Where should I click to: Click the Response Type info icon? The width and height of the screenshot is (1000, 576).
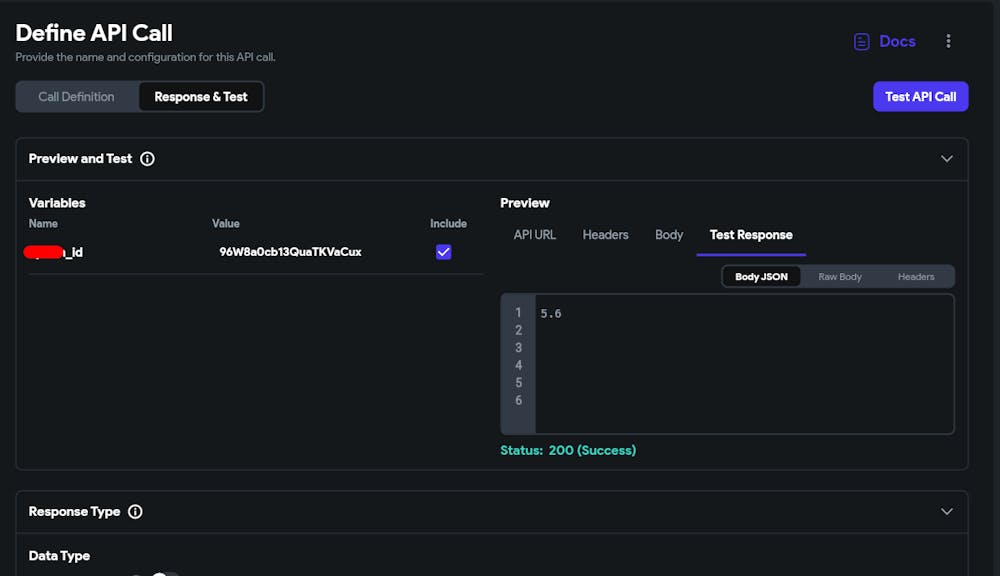coord(135,512)
